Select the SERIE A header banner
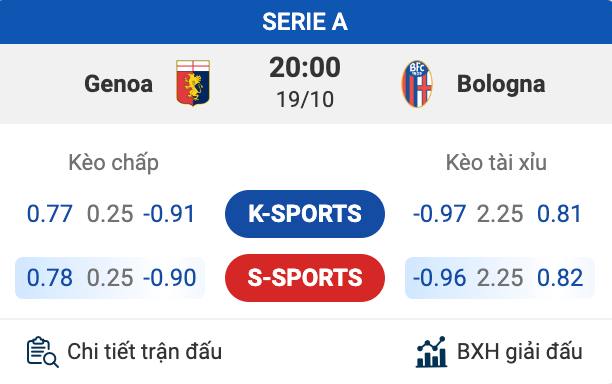The width and height of the screenshot is (612, 384). coord(306,22)
